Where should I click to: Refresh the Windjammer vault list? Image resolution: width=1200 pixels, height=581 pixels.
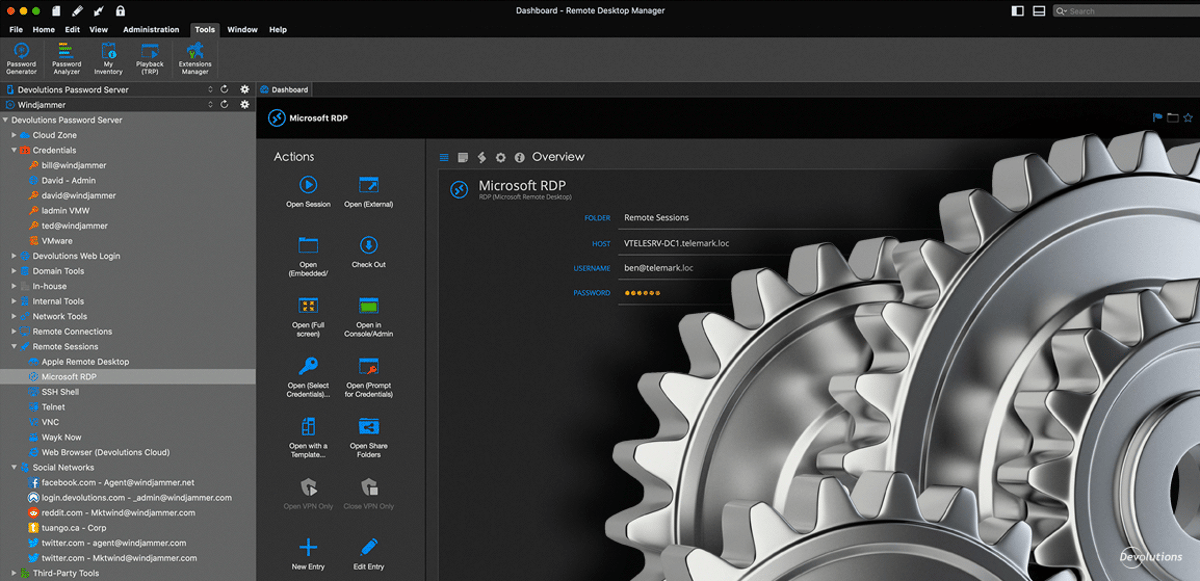[226, 104]
